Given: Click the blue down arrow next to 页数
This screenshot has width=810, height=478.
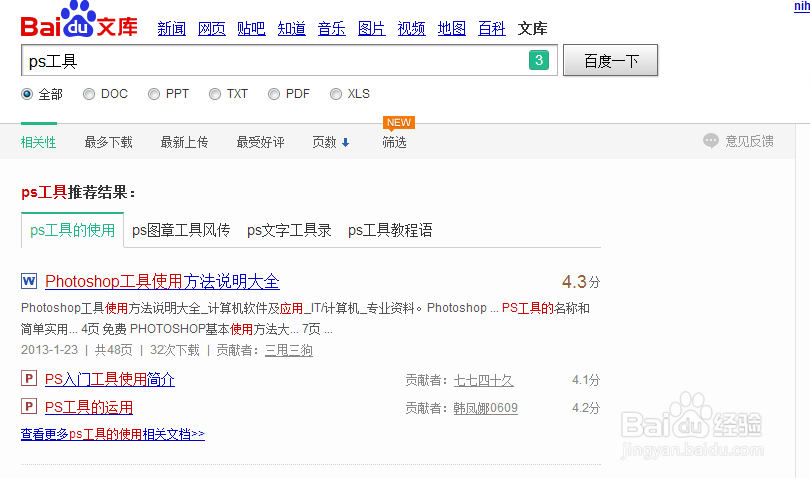Looking at the screenshot, I should 346,143.
